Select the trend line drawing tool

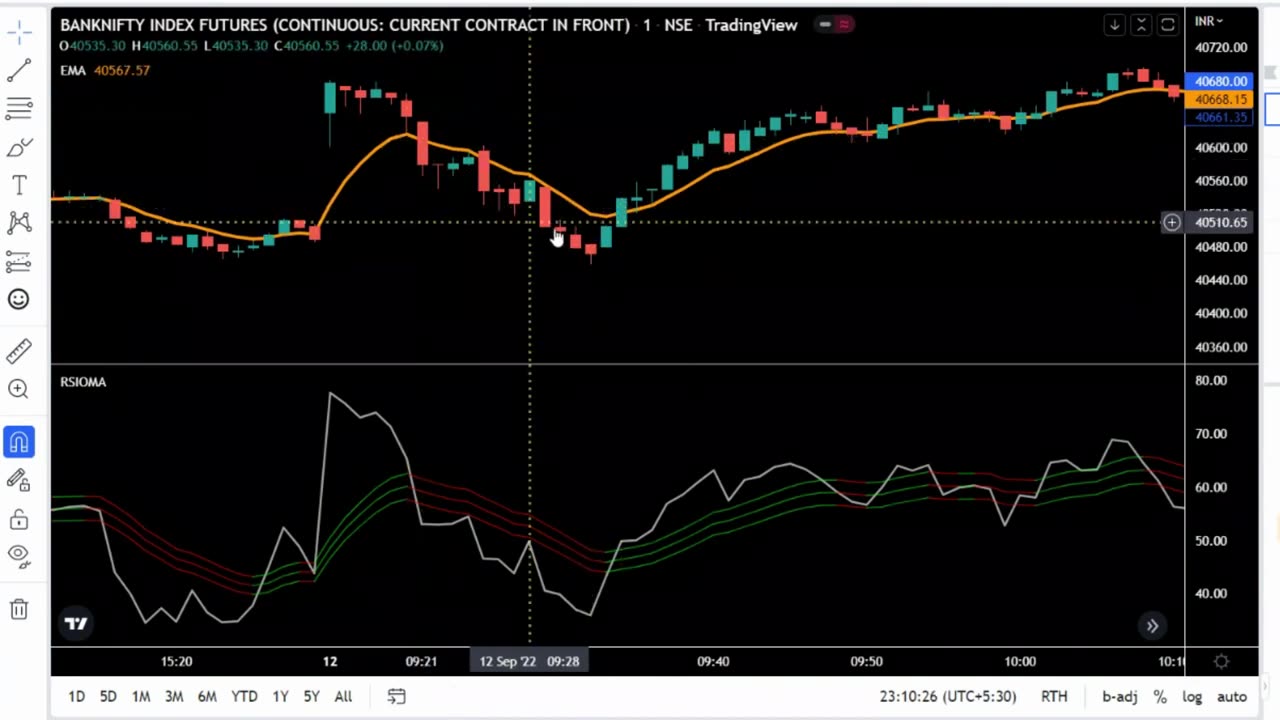pos(19,70)
